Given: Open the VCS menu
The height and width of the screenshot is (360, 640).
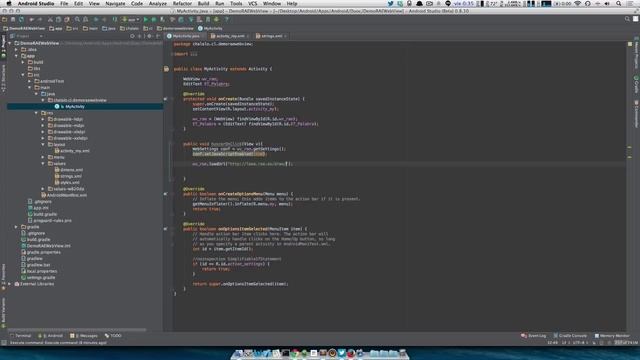Looking at the screenshot, I should pos(253,4).
